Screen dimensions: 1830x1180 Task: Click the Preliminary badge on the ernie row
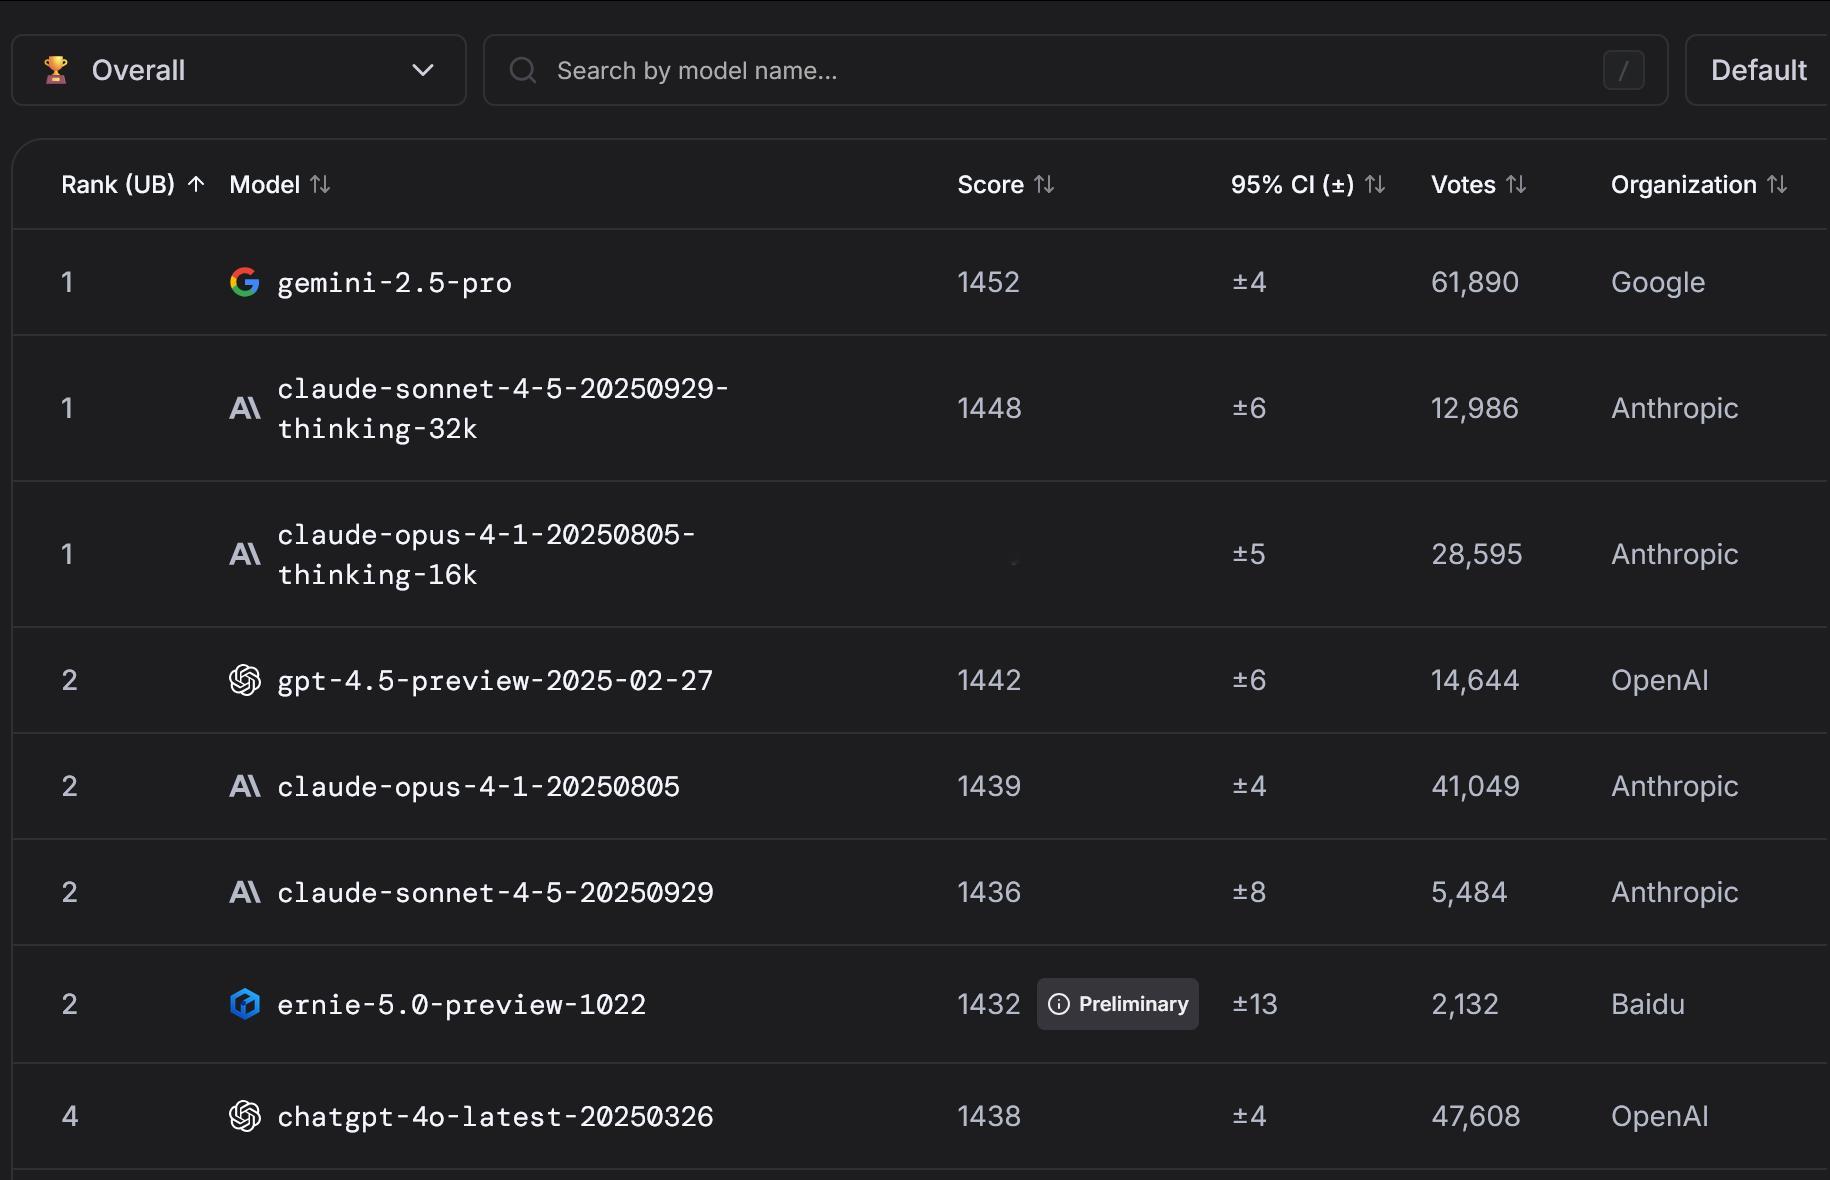(x=1118, y=1004)
